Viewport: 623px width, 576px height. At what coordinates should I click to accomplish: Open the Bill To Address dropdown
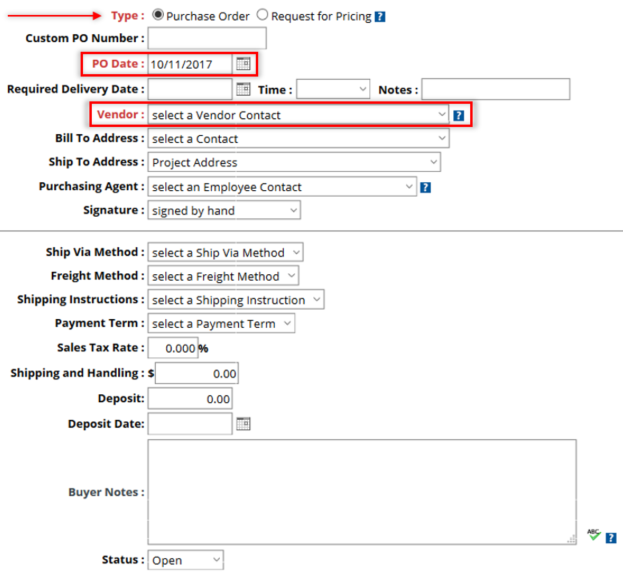[x=298, y=138]
